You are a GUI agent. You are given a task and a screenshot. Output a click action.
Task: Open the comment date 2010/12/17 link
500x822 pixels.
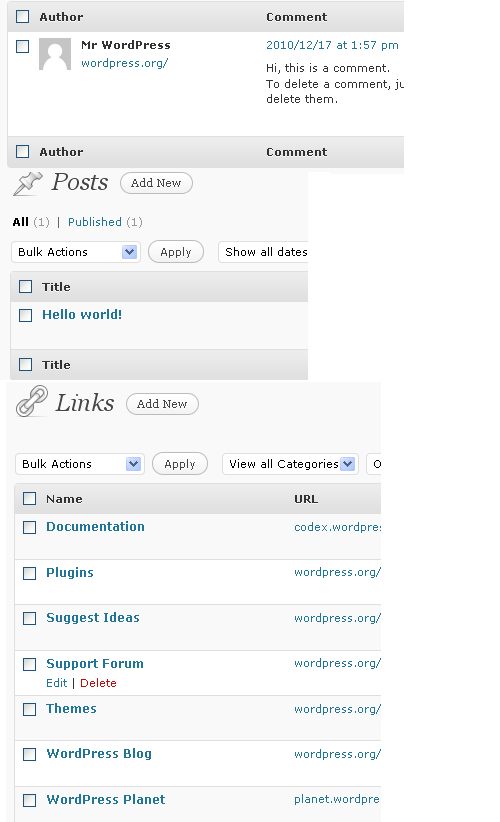pyautogui.click(x=332, y=45)
